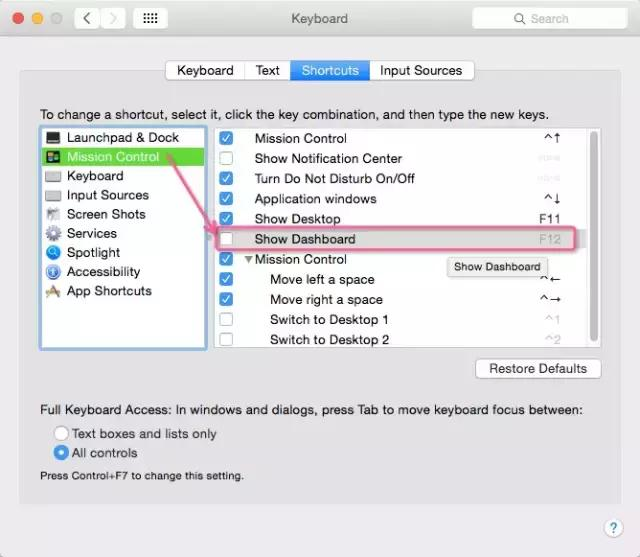Image resolution: width=640 pixels, height=557 pixels.
Task: Enable the Show Dashboard checkbox
Action: click(x=226, y=239)
